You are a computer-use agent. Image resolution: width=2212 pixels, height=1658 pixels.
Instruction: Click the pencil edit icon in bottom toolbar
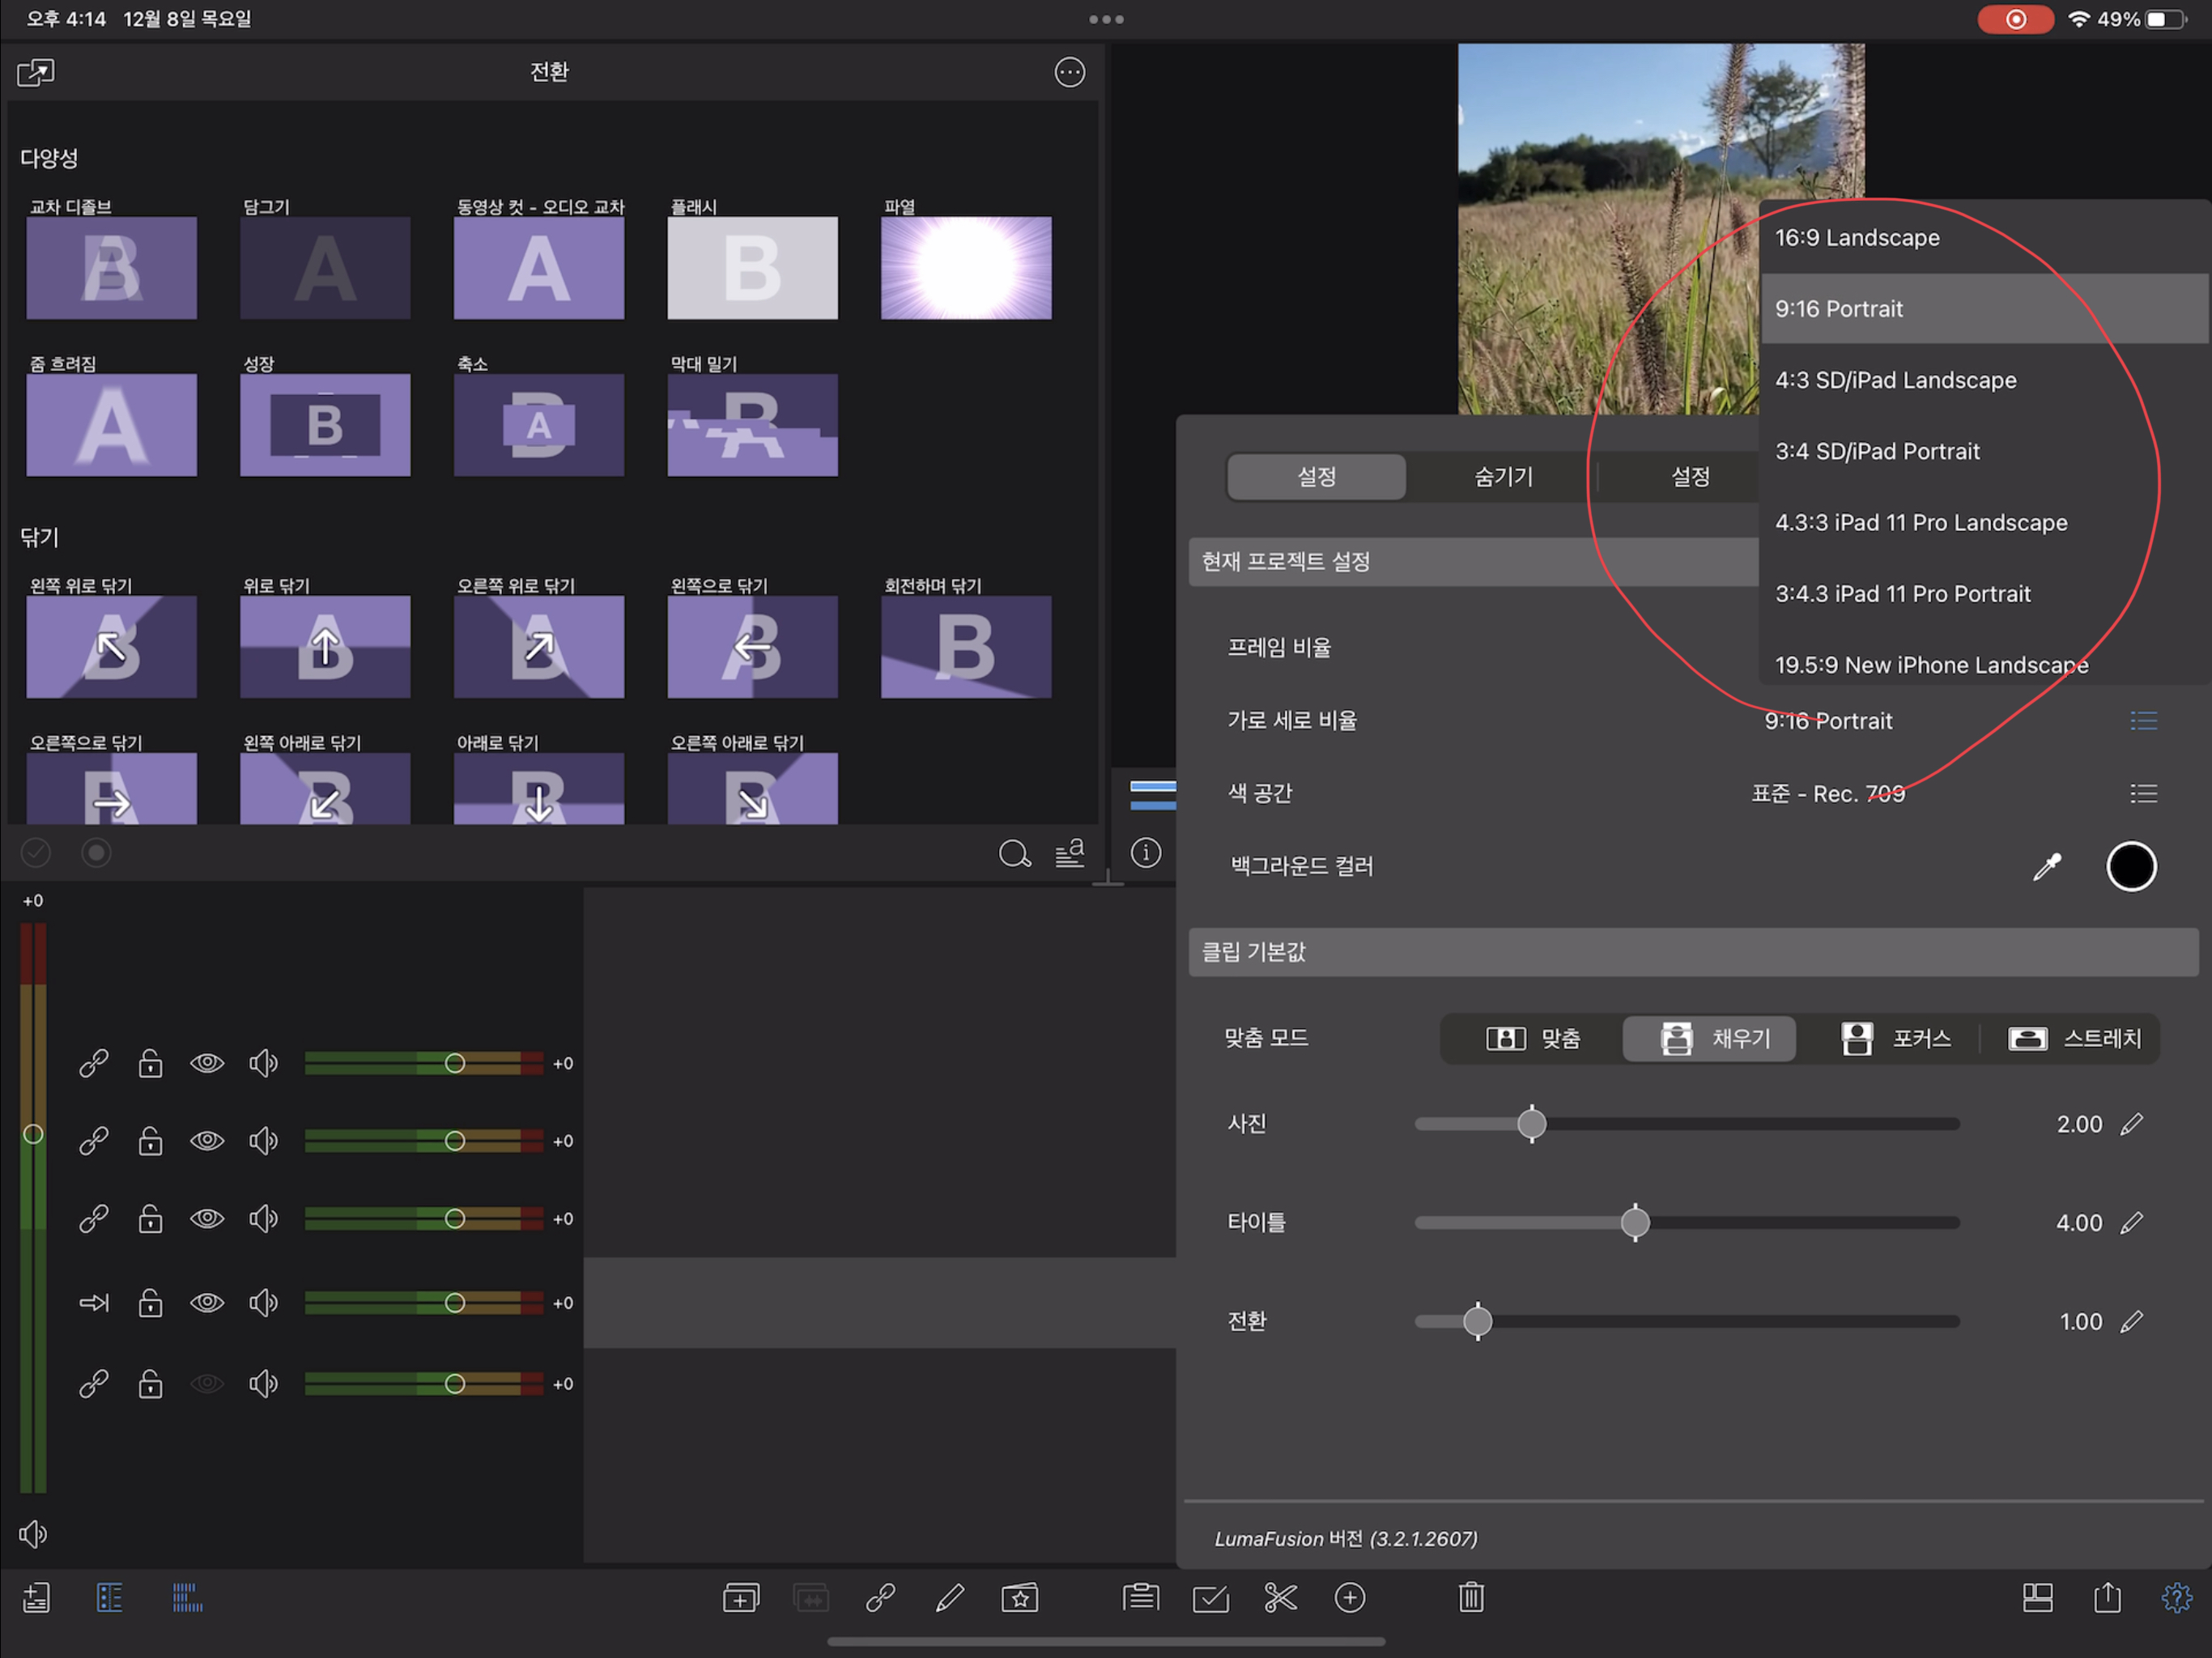pos(949,1597)
